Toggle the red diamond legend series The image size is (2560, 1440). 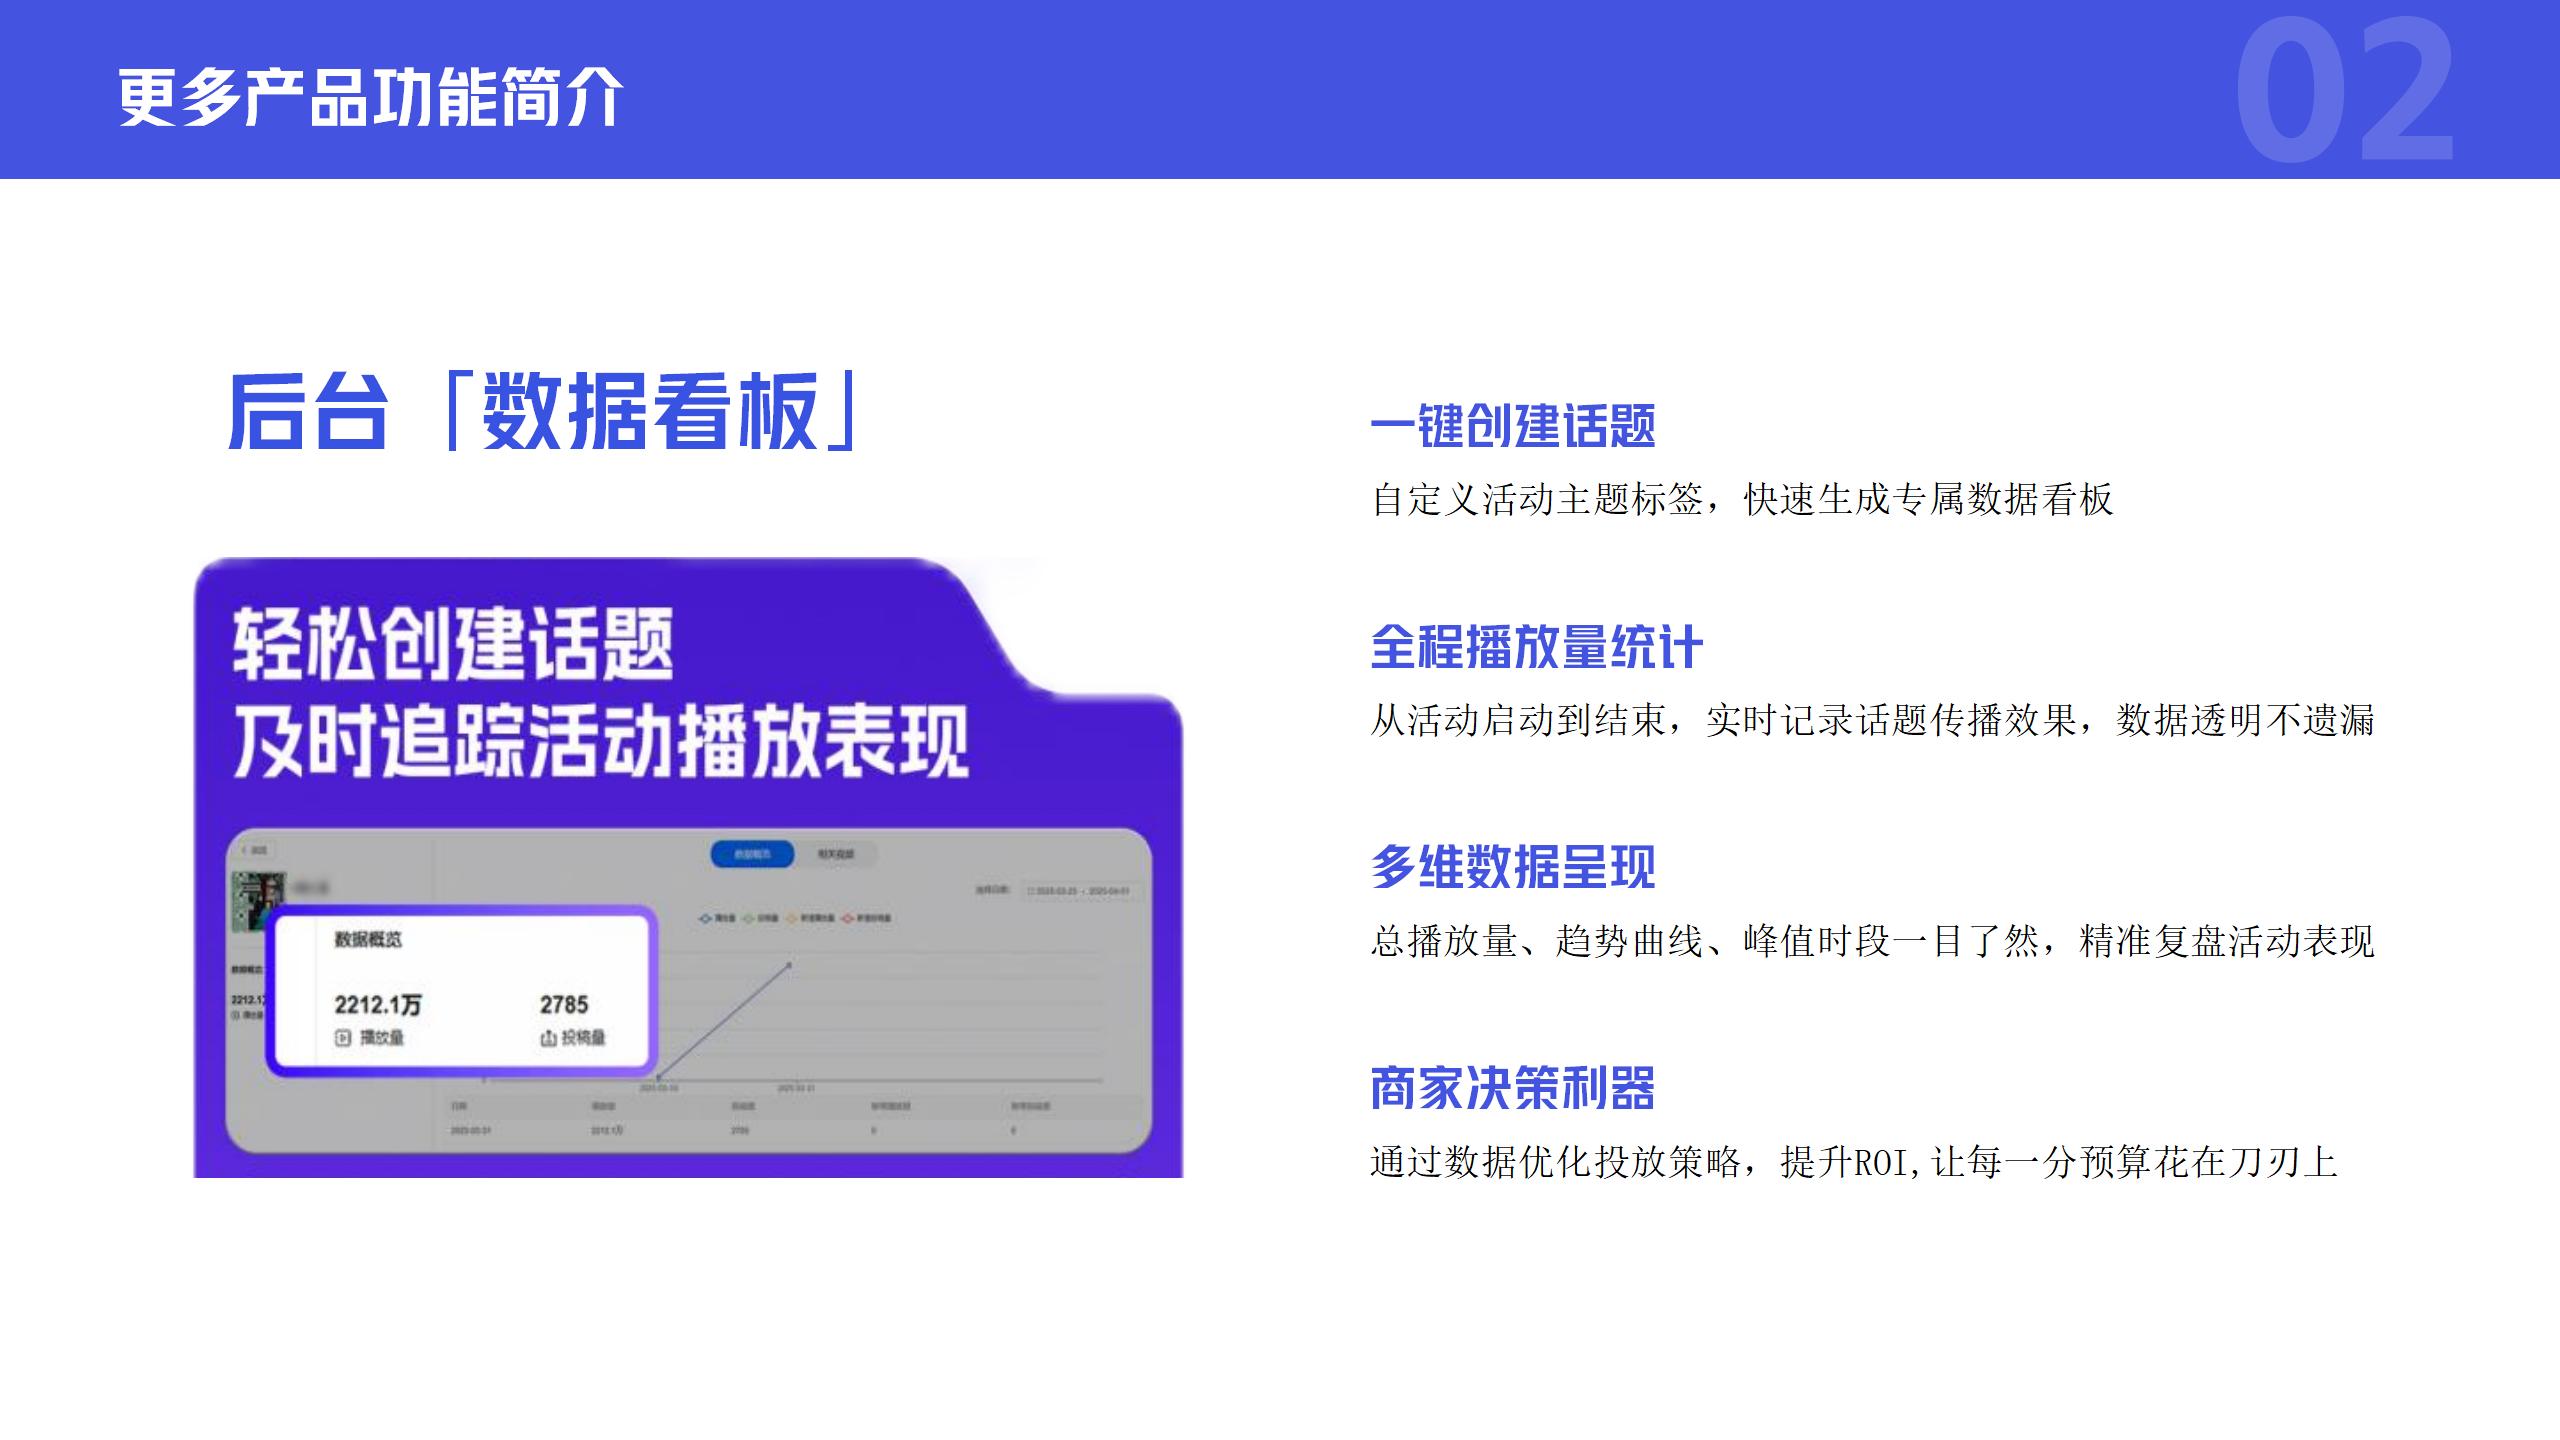(x=847, y=918)
